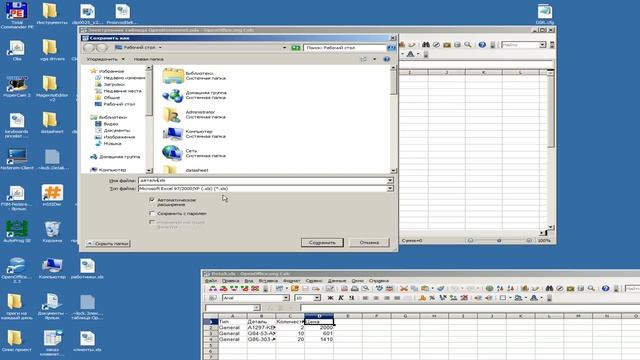Image resolution: width=640 pixels, height=360 pixels.
Task: Expand the file name history dropdown
Action: pyautogui.click(x=390, y=180)
